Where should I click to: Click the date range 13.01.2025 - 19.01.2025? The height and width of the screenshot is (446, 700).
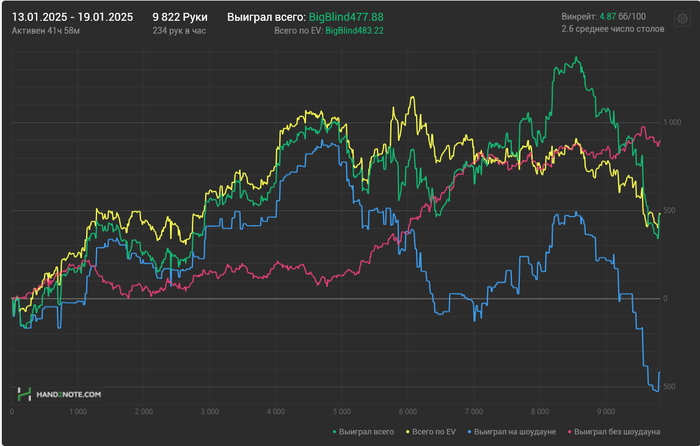coord(72,17)
